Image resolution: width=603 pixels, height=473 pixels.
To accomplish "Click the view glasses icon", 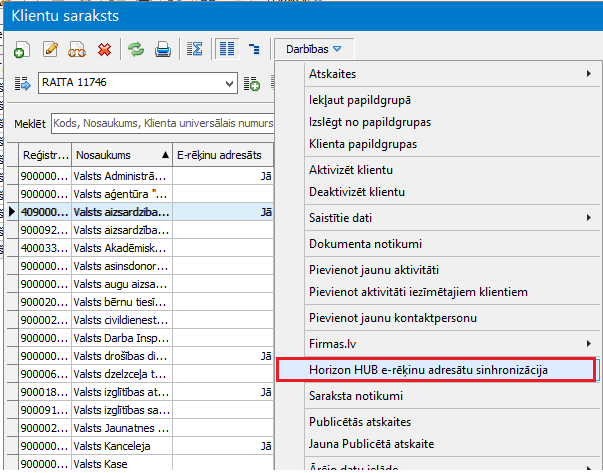I will coord(77,49).
